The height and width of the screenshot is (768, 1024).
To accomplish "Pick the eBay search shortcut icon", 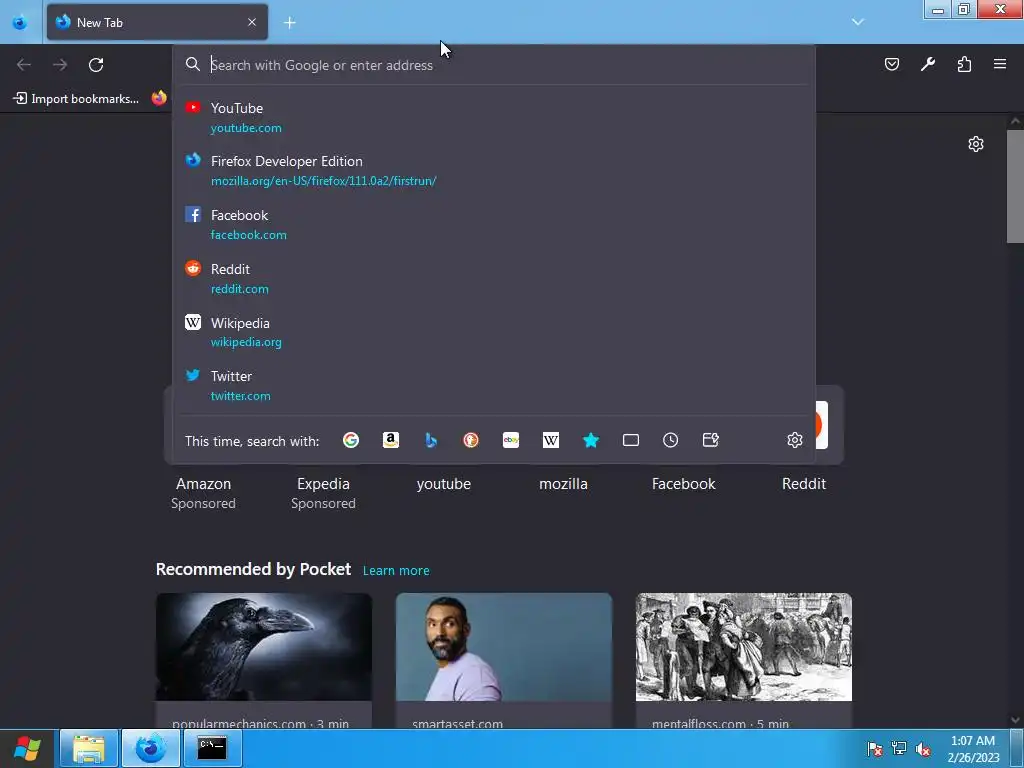I will [x=511, y=440].
